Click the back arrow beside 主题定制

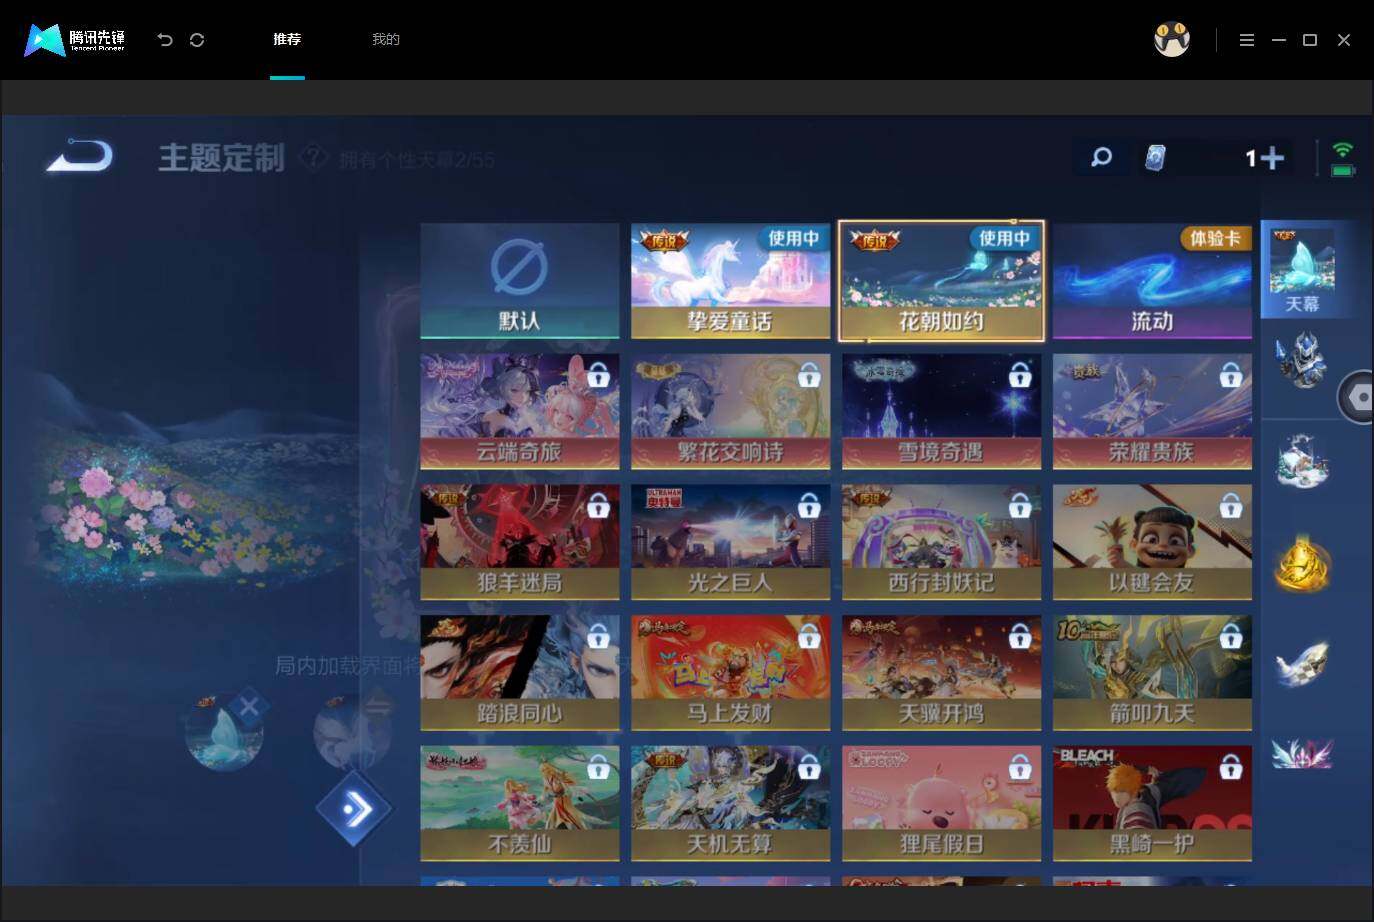point(79,156)
